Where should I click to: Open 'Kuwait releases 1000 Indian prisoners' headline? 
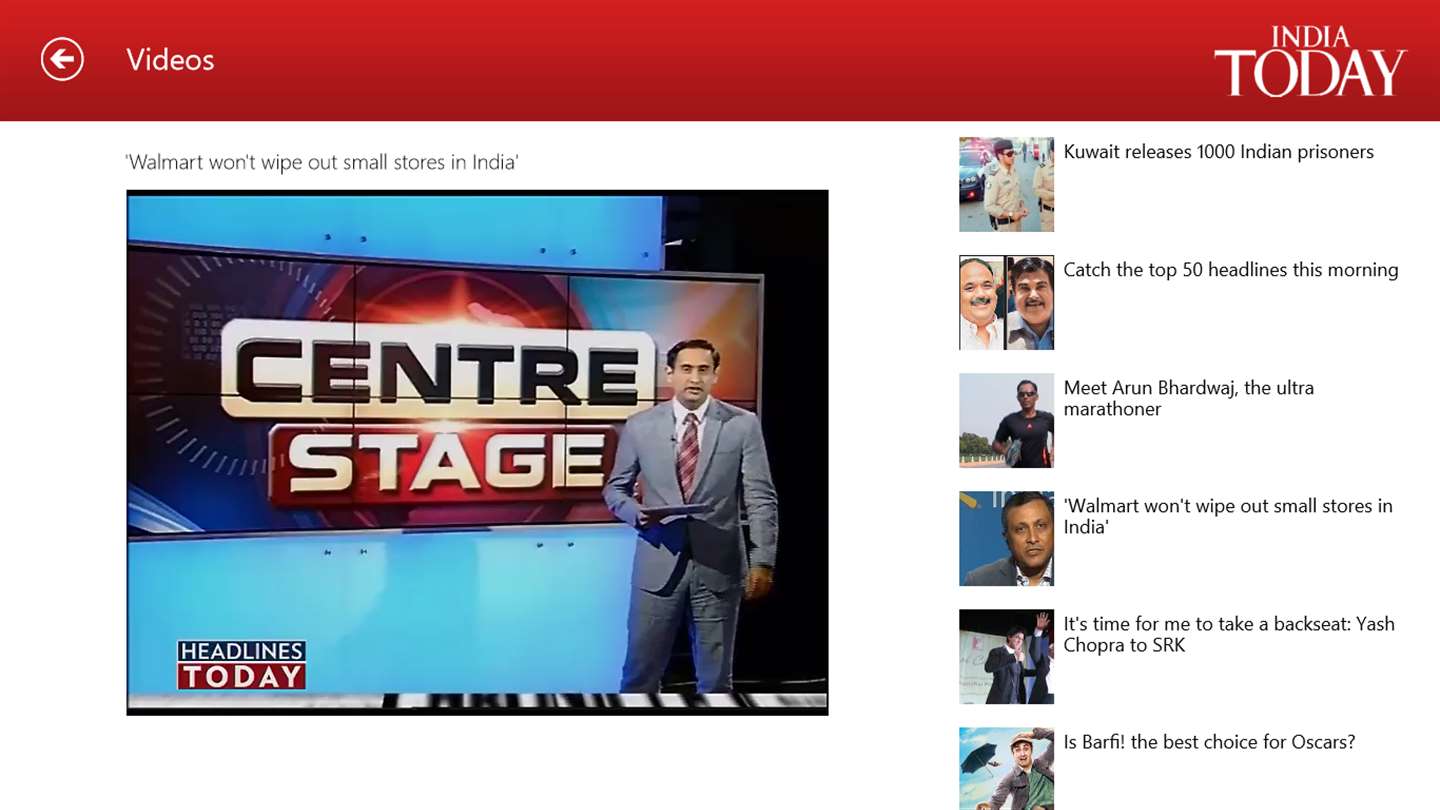(1218, 152)
